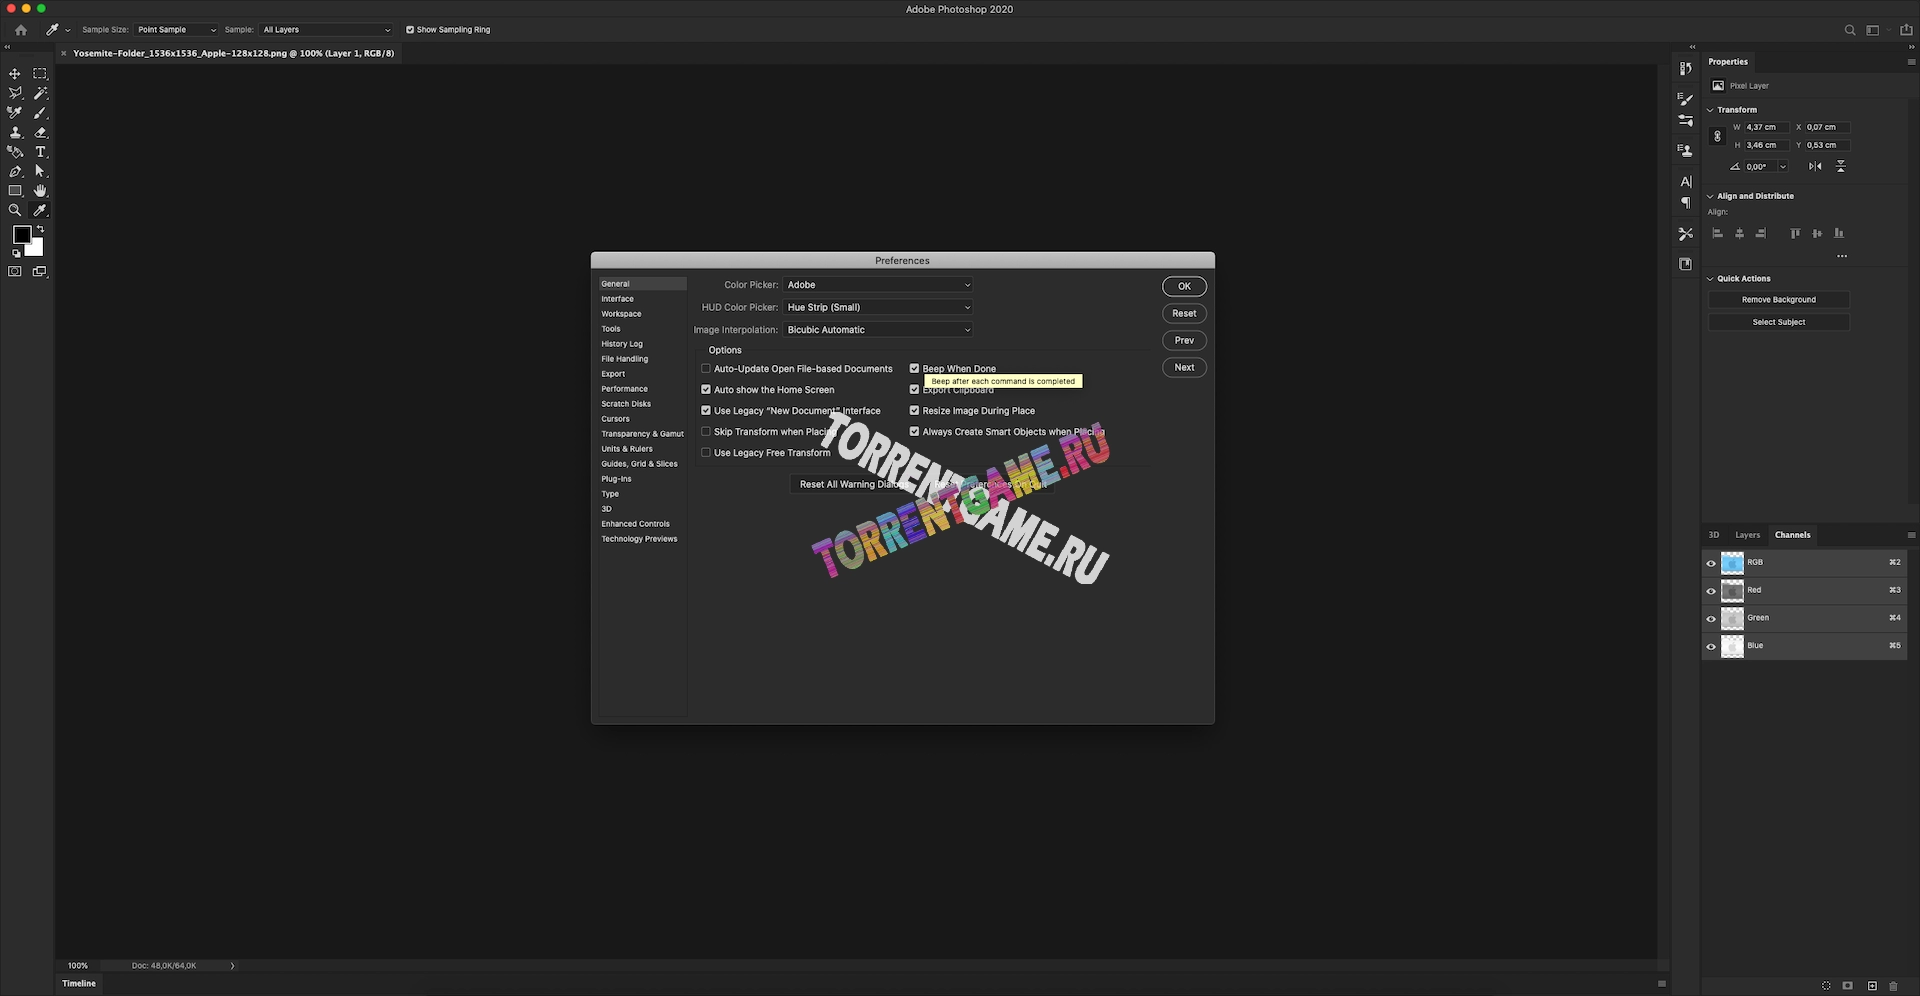Open the Image Interpolation dropdown
1920x996 pixels.
click(x=877, y=330)
